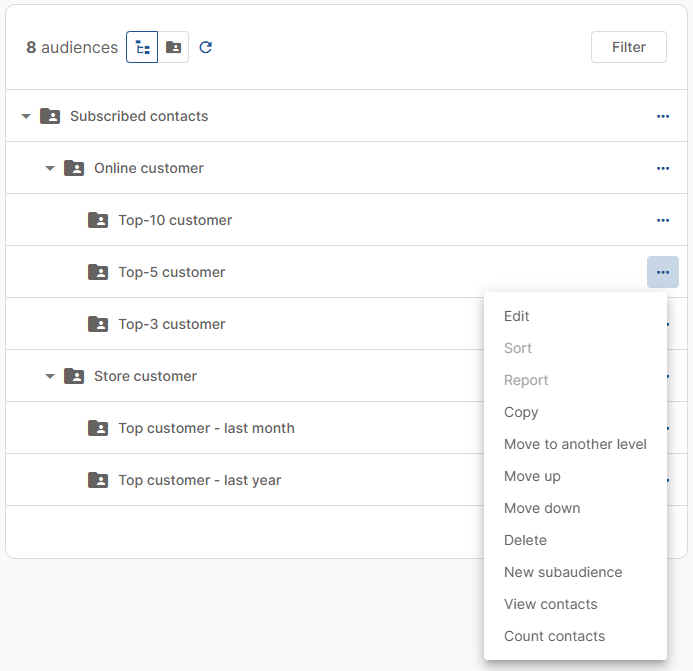Viewport: 693px width, 671px height.
Task: Open the Filter panel
Action: coord(628,47)
